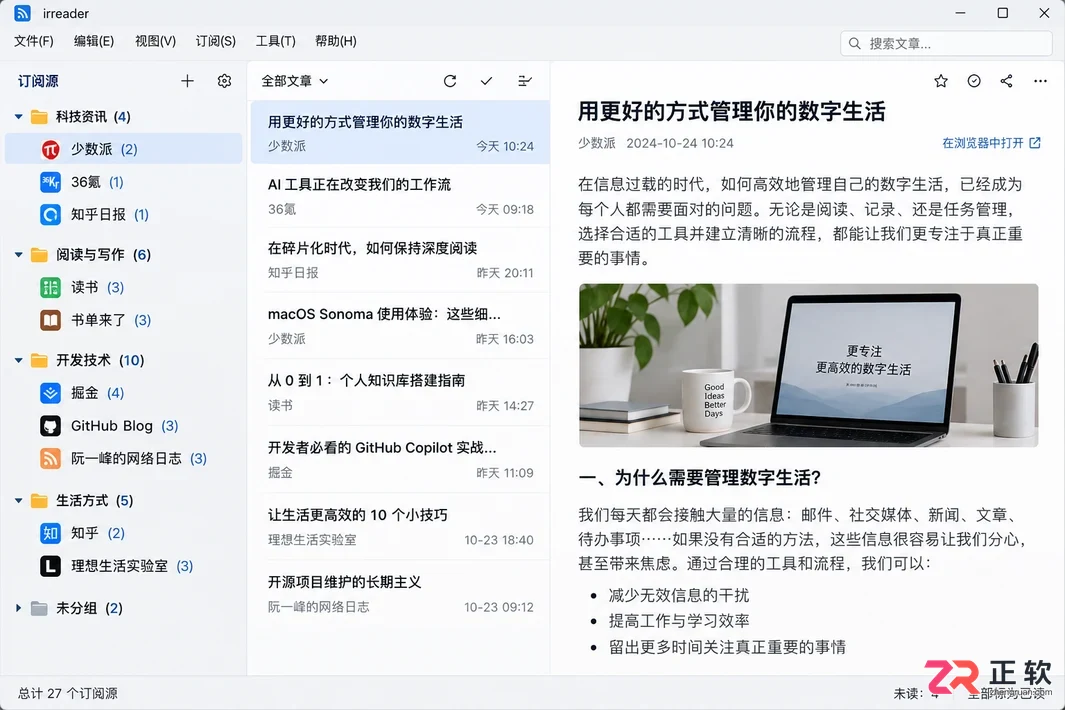Open the 工具(T) menu
This screenshot has width=1065, height=710.
(275, 41)
